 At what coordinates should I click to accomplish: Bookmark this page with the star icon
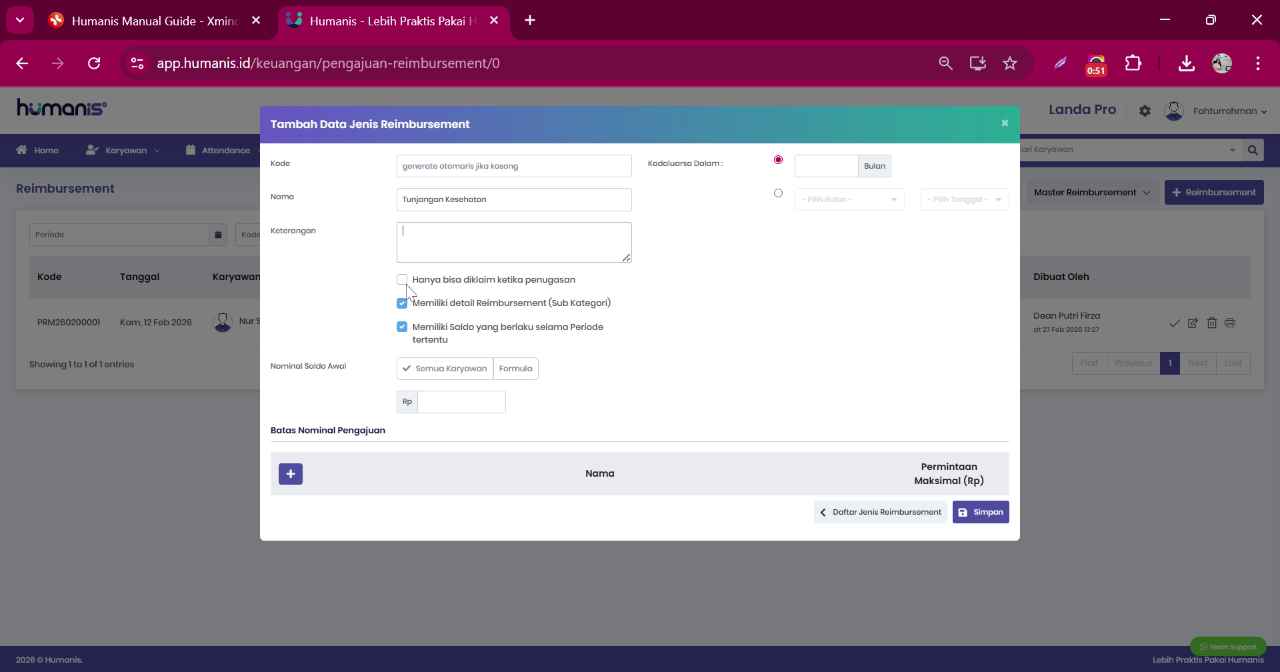pyautogui.click(x=1010, y=63)
